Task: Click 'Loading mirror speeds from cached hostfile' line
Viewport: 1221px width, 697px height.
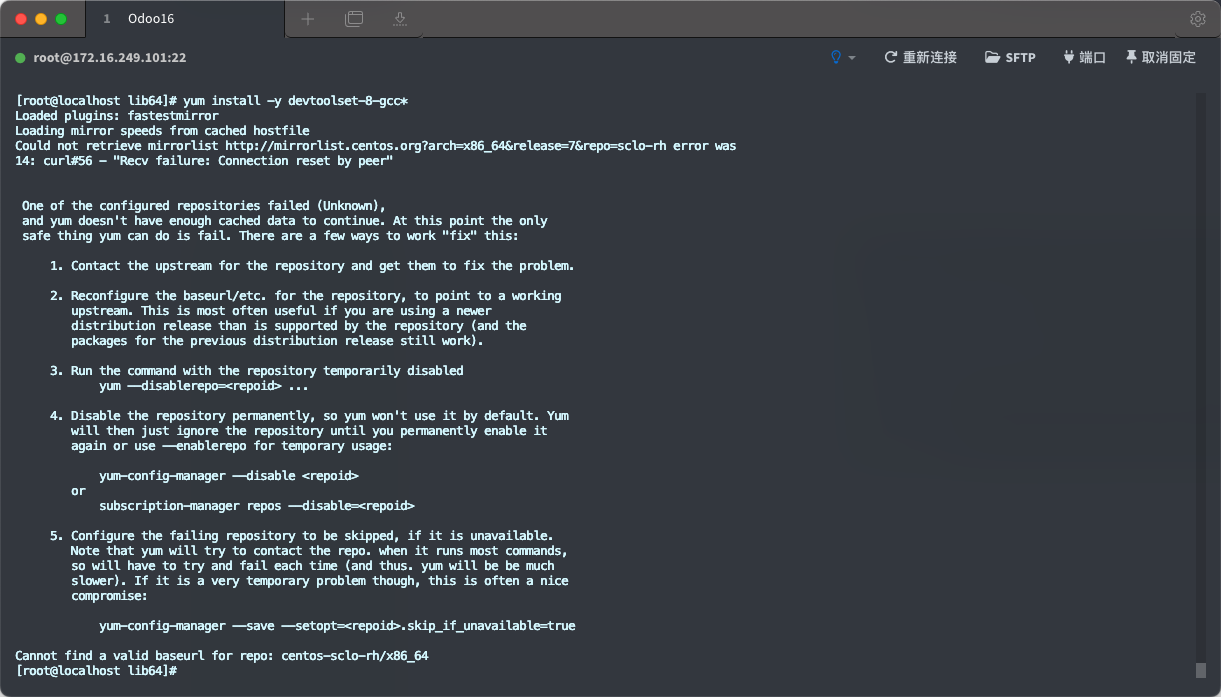Action: (162, 131)
